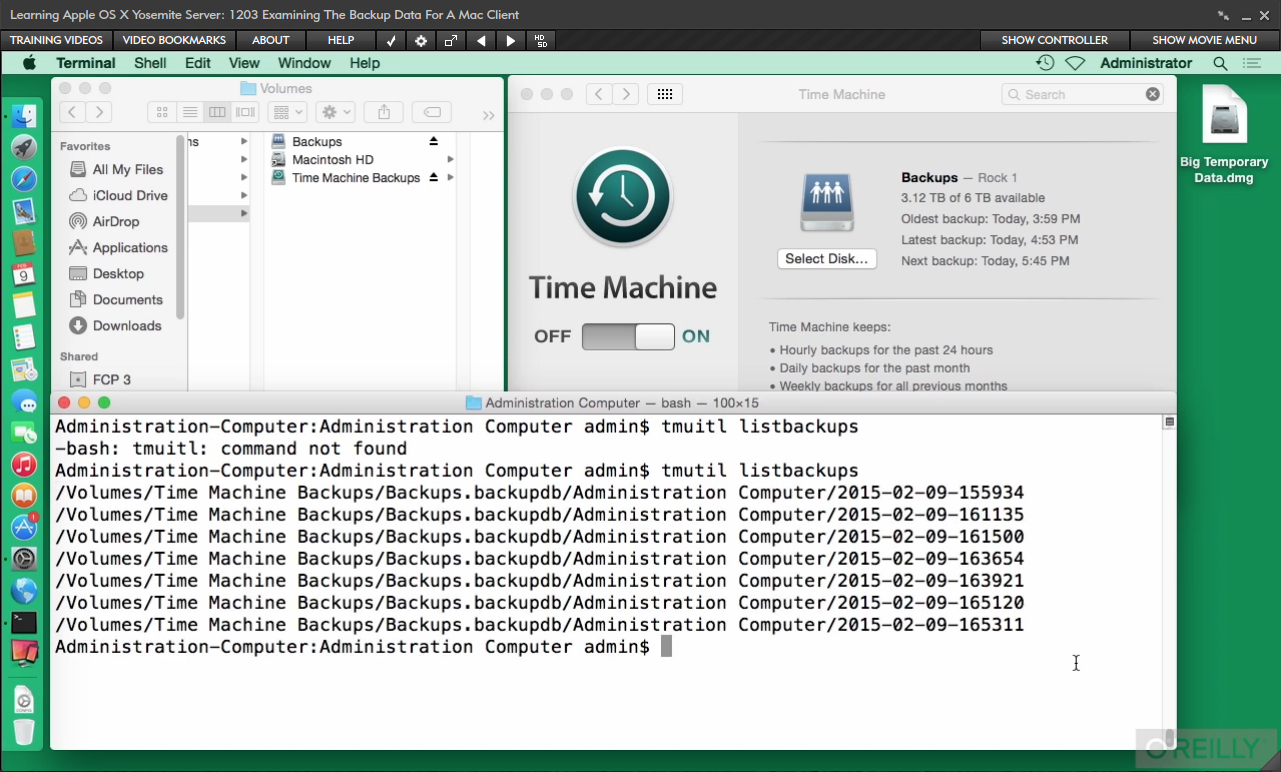Open VIDEO BOOKMARKS tab
The height and width of the screenshot is (772, 1281).
(174, 40)
